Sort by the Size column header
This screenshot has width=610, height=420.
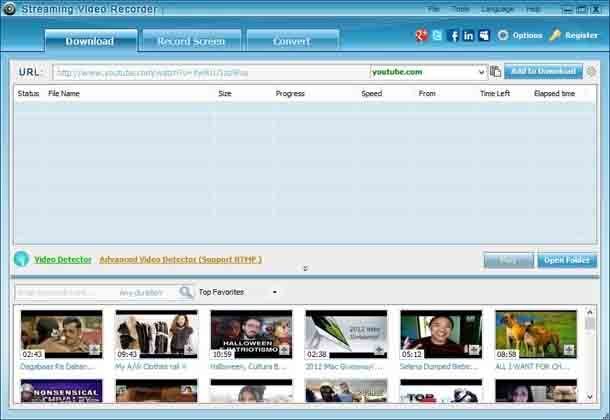[225, 93]
